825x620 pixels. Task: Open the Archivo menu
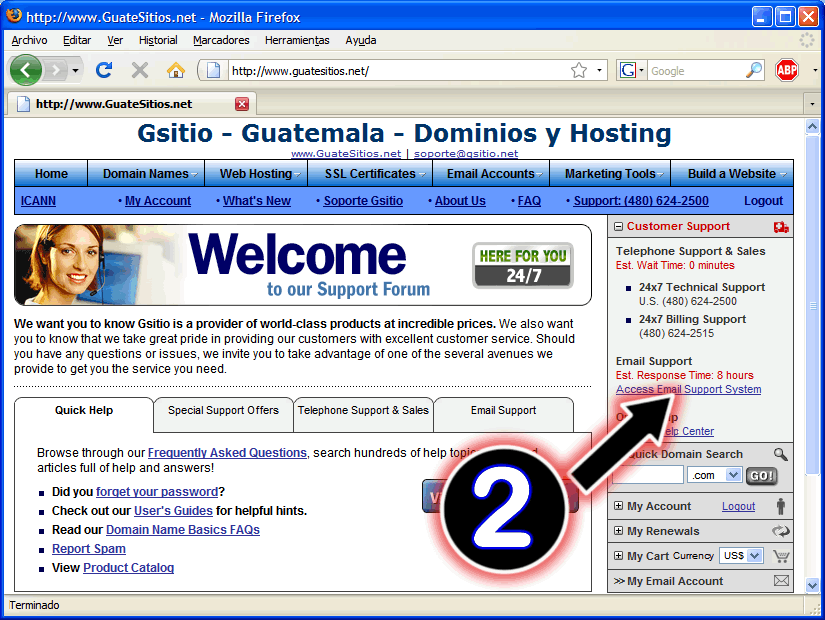[29, 41]
